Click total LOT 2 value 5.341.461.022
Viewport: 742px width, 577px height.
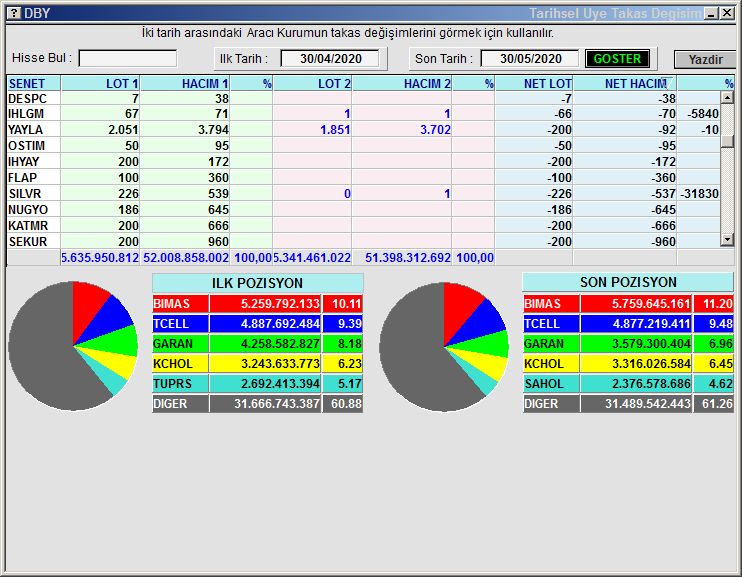(x=312, y=258)
